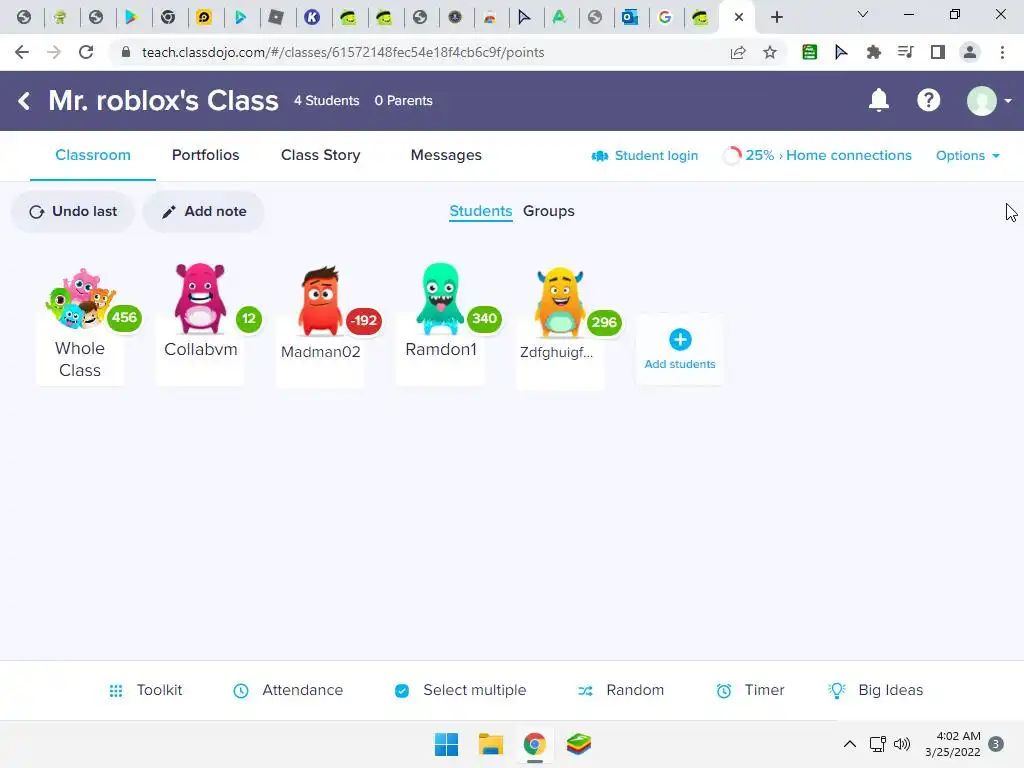Image resolution: width=1024 pixels, height=768 pixels.
Task: Click the browser back arrow
Action: click(x=22, y=52)
